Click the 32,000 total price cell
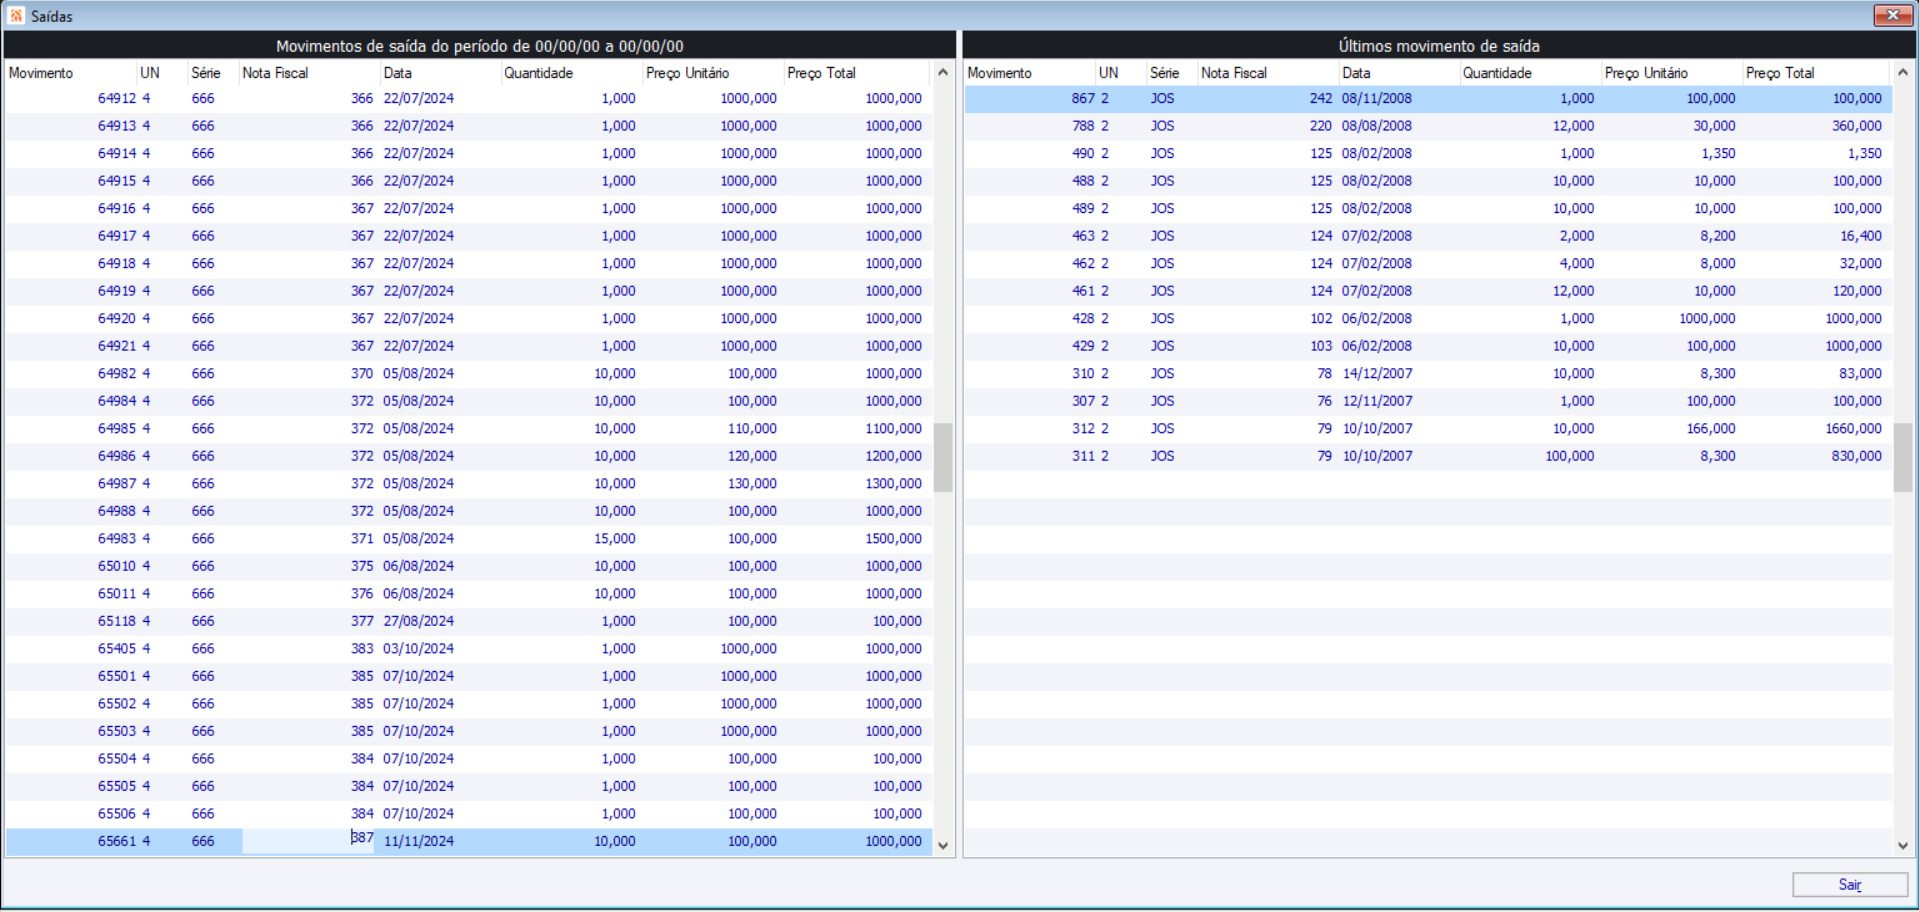Screen dimensions: 1919x912 (x=1861, y=264)
